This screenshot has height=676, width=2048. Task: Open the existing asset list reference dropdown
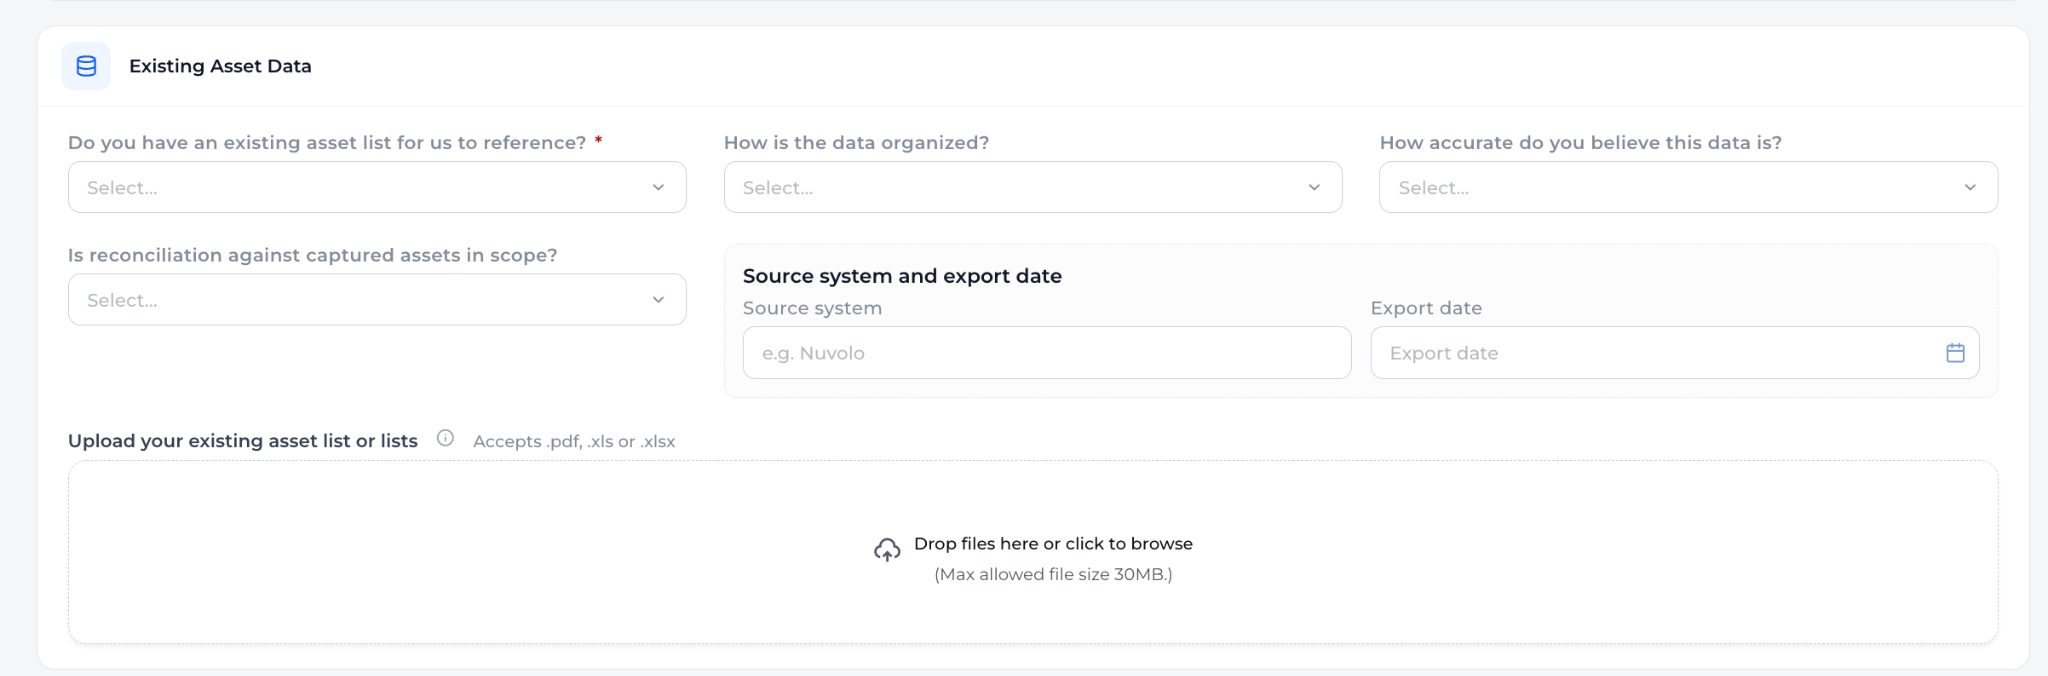pos(377,187)
